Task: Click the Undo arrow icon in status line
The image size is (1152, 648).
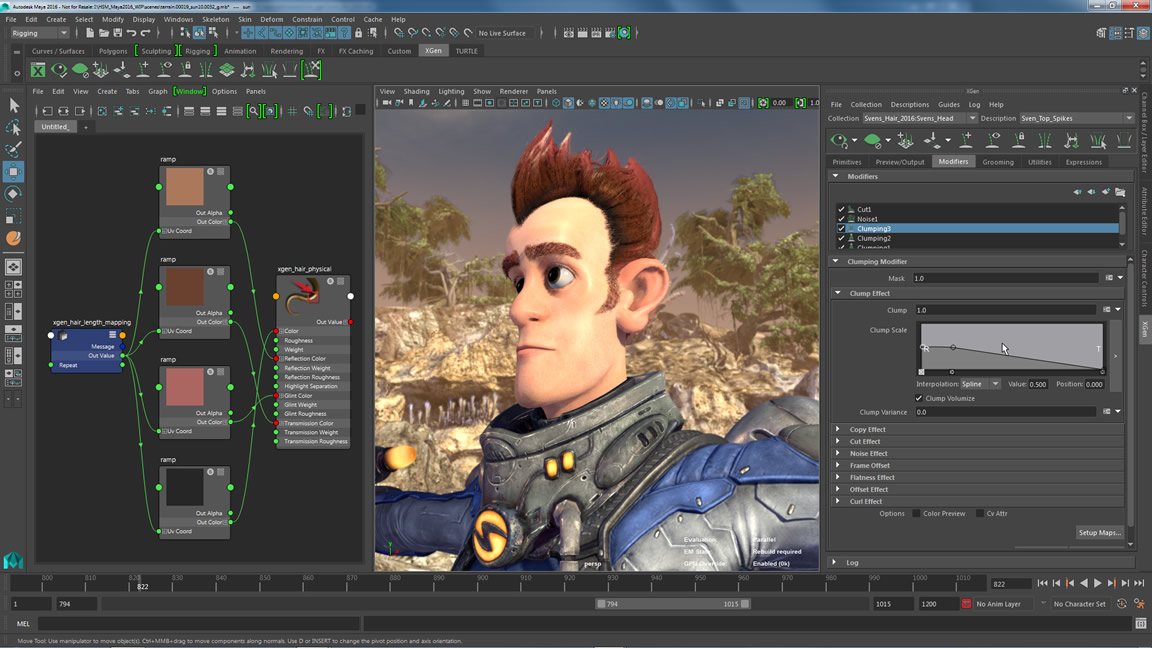Action: point(132,33)
